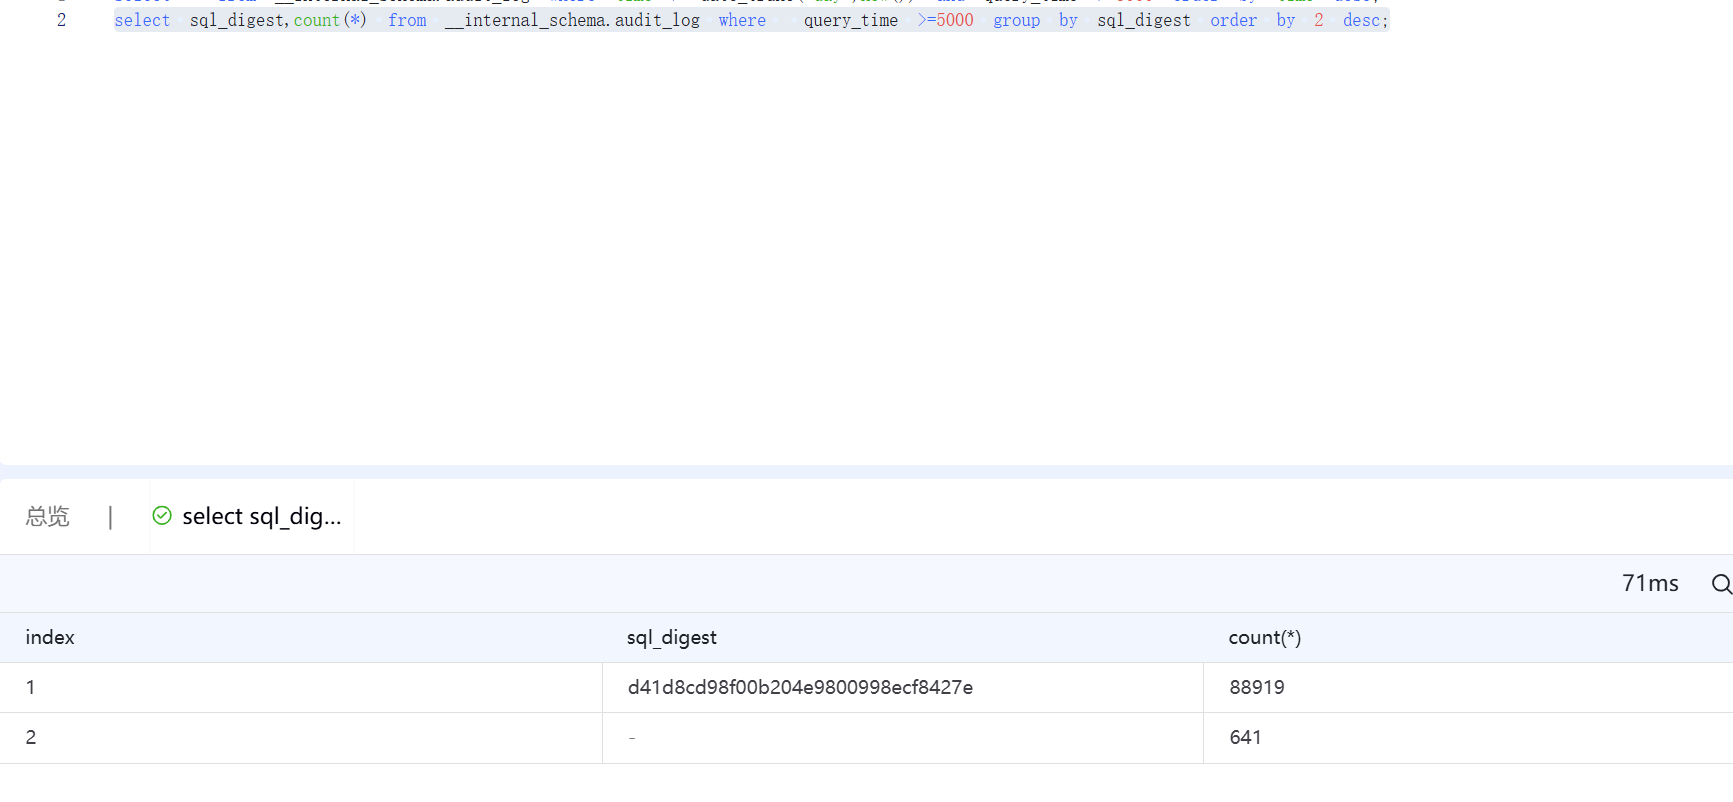Screen dimensions: 1733x802
Task: Click the 'where' keyword in line 2
Action: [742, 20]
